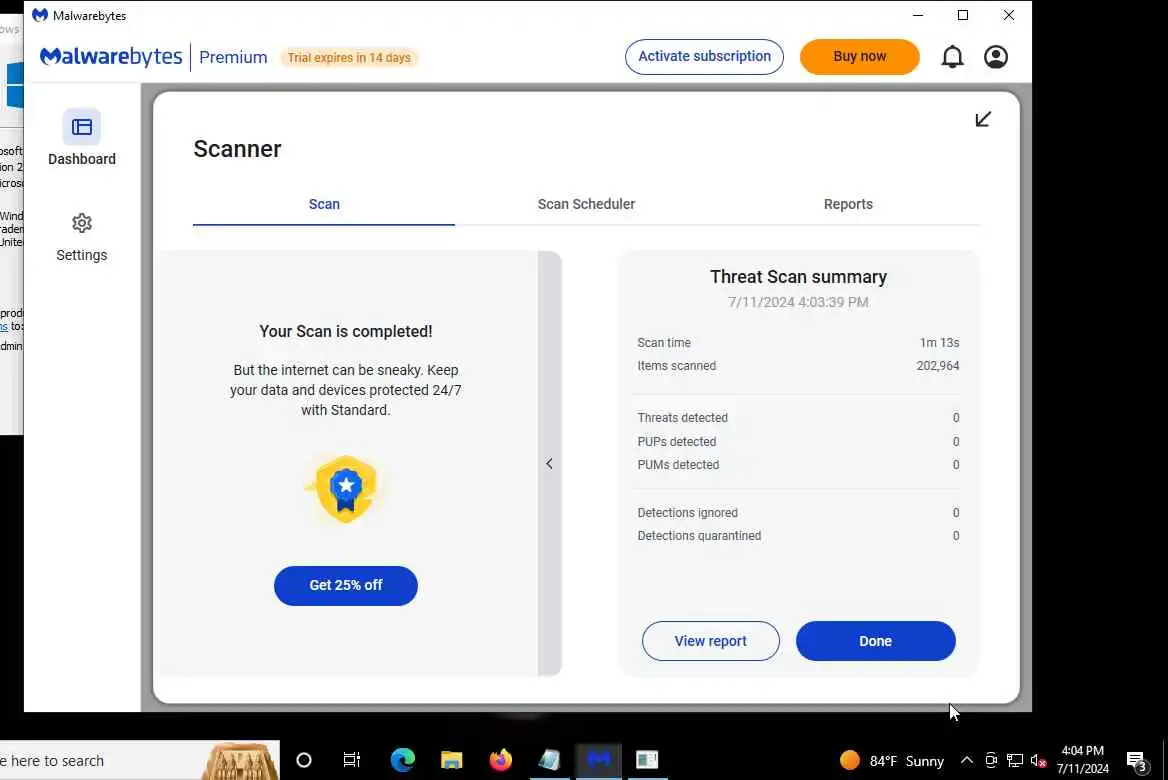This screenshot has width=1168, height=780.
Task: Open the notifications bell
Action: [952, 57]
